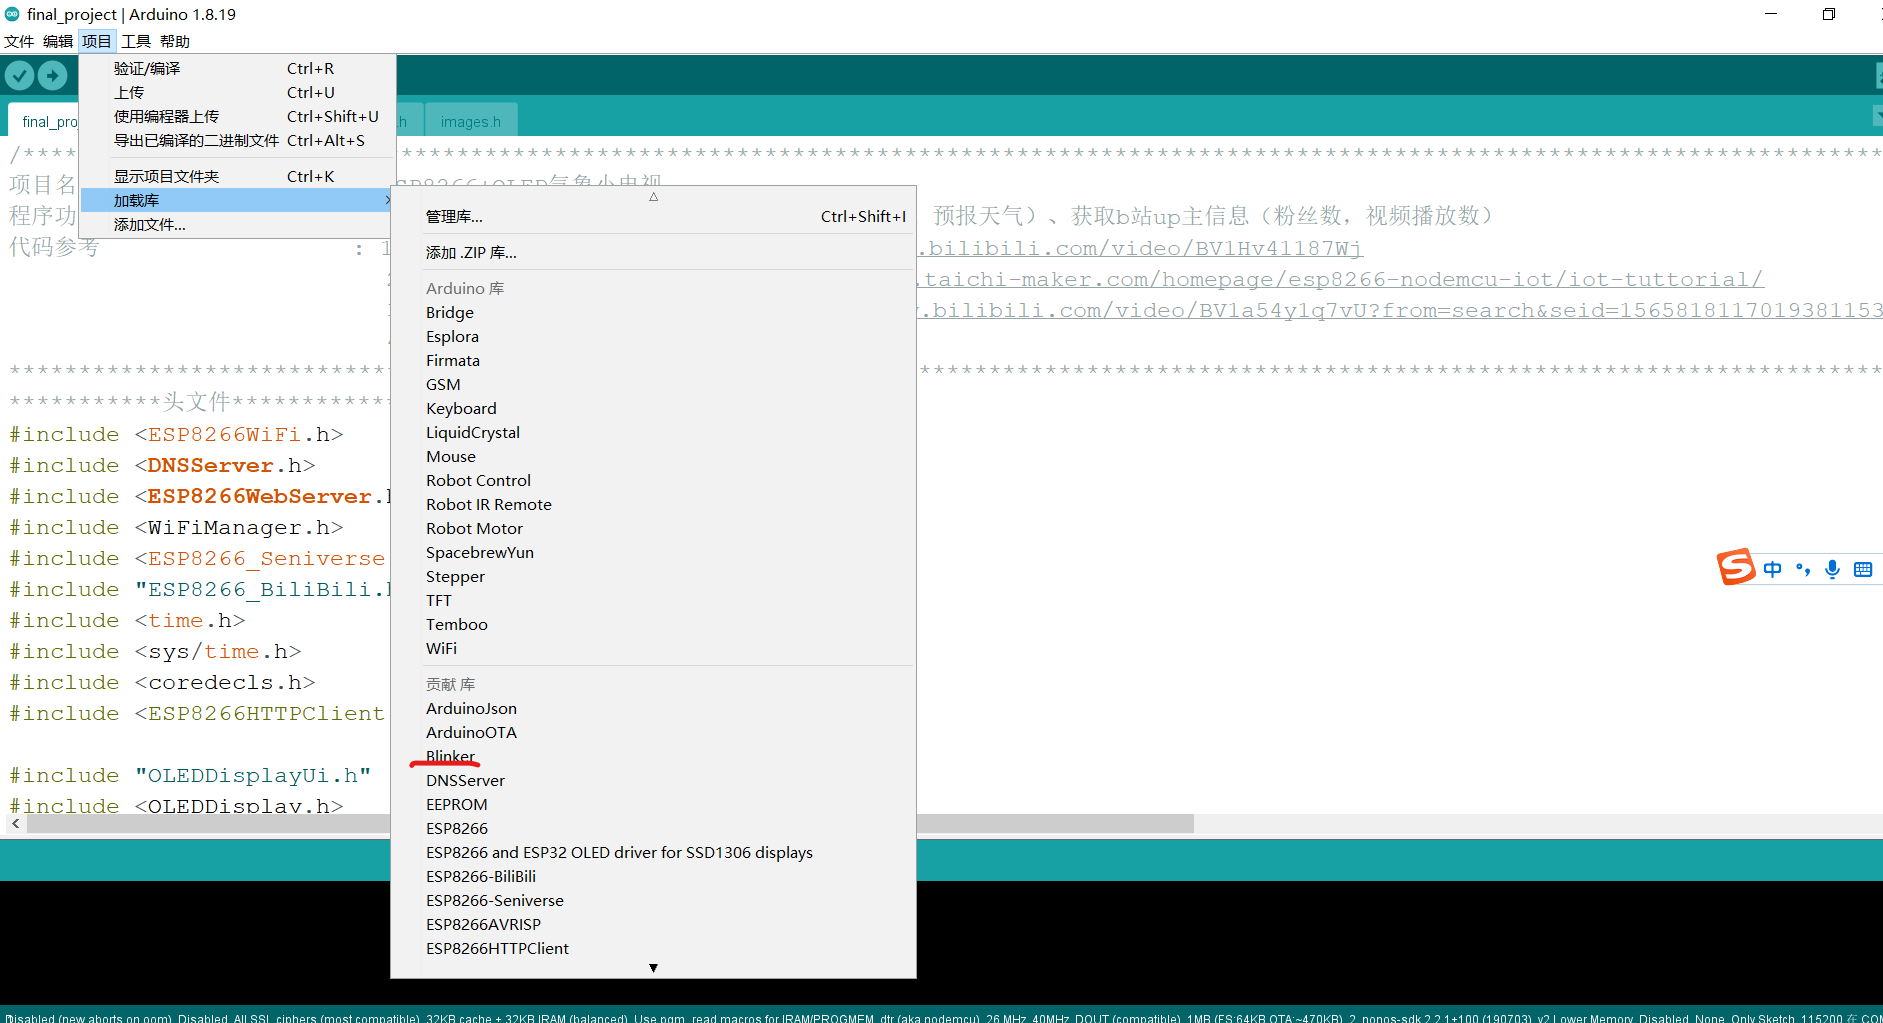Include the ESP8266AVRISP library
1883x1023 pixels.
point(653,924)
